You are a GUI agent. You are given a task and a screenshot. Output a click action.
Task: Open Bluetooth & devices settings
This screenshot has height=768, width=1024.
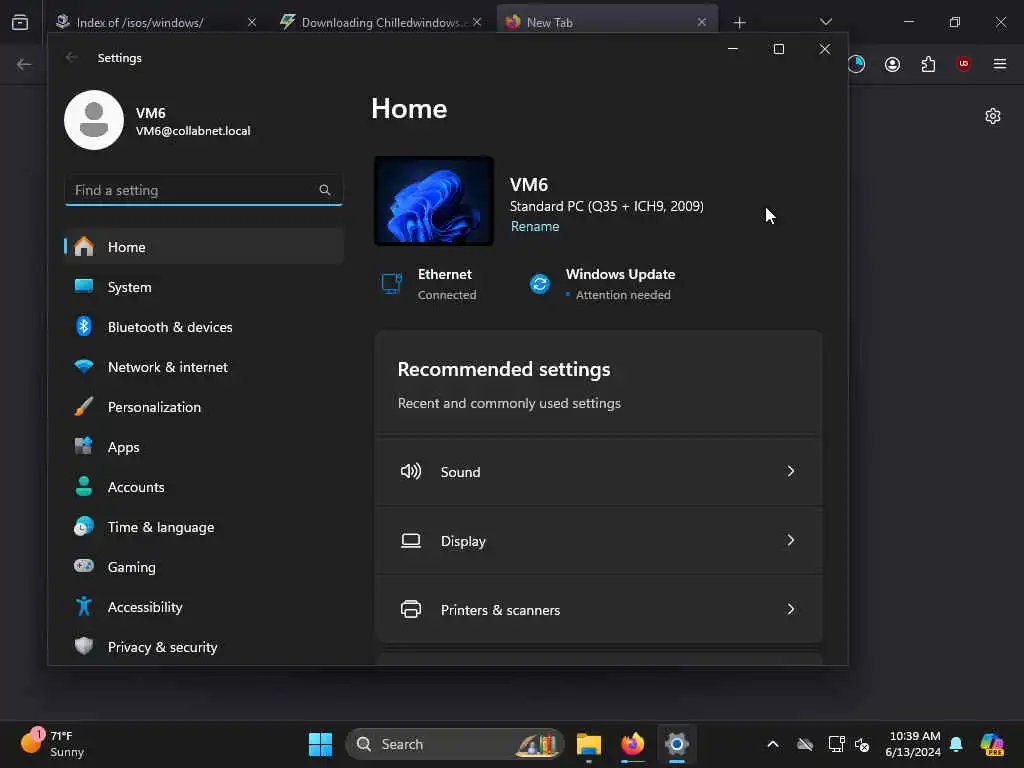click(x=204, y=327)
